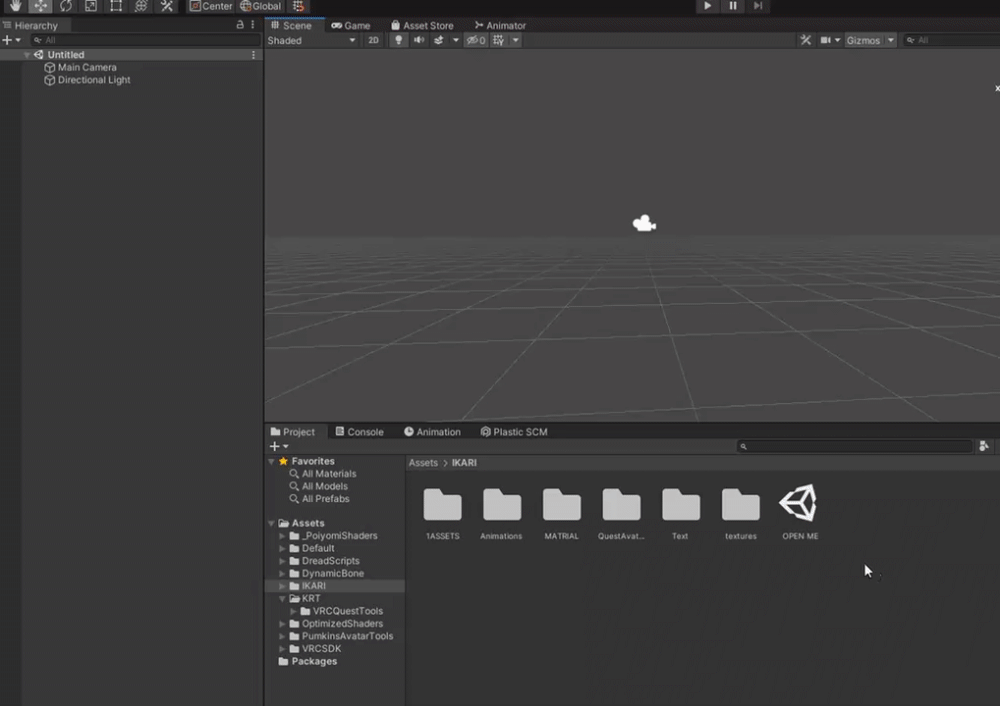The image size is (1000, 706).
Task: Select All Materials favorite
Action: (328, 474)
